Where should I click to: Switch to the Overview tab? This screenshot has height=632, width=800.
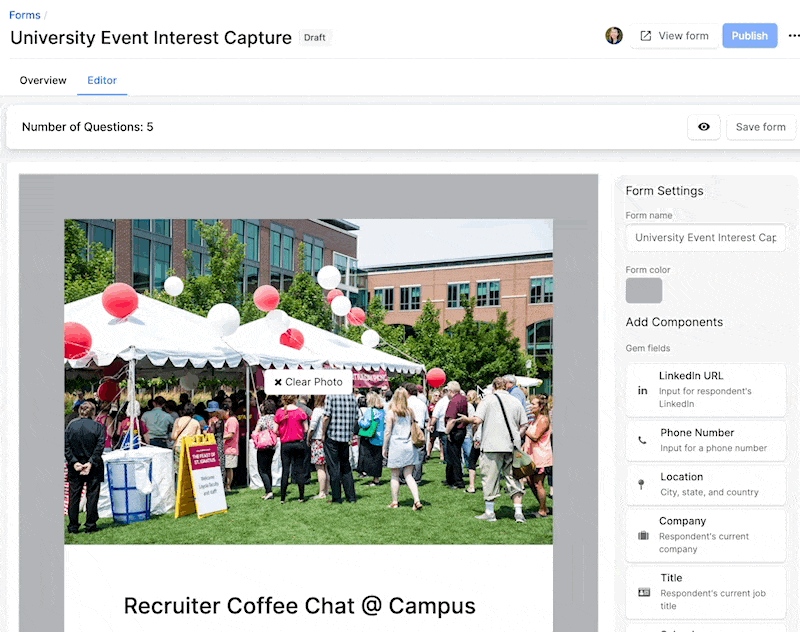click(x=43, y=79)
